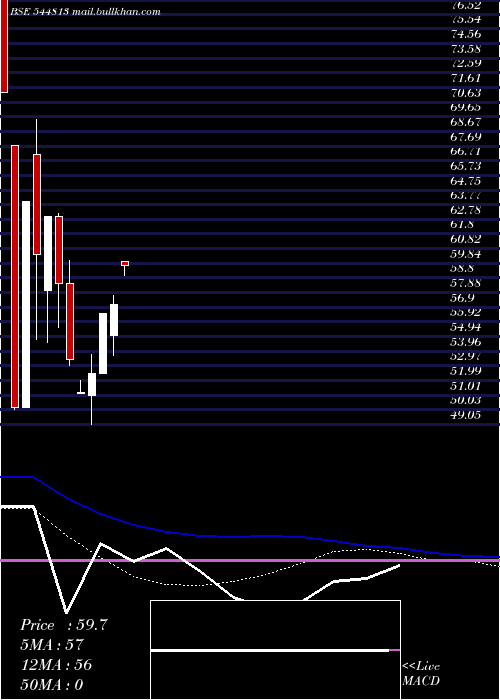Click the 59.84 price axis label

tap(466, 254)
